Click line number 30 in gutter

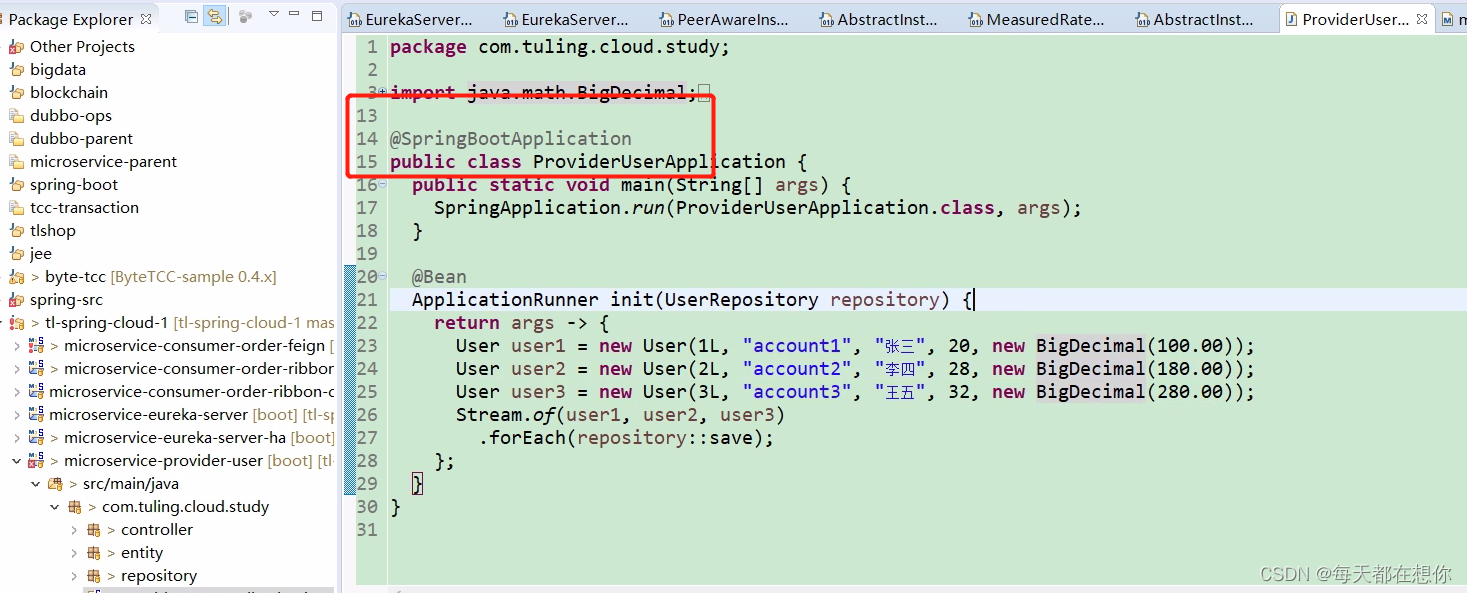click(367, 507)
